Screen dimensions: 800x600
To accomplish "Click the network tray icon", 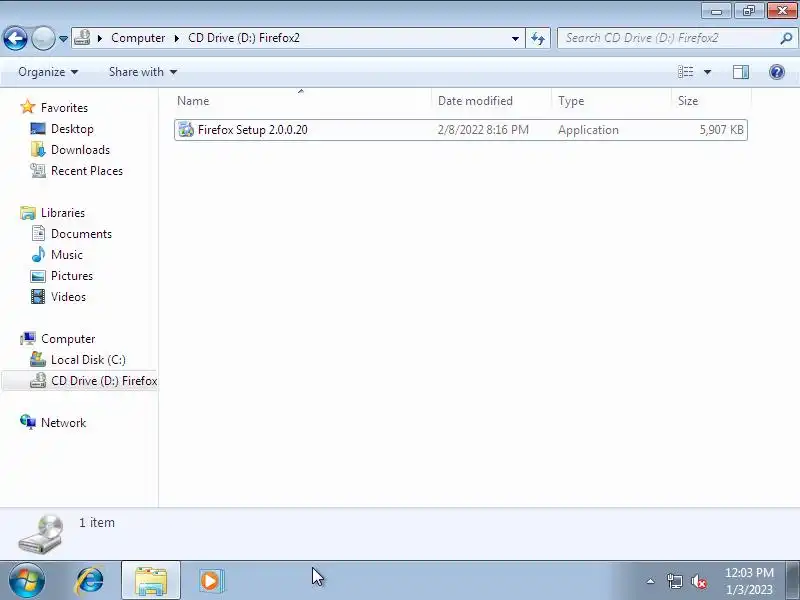I will point(674,581).
